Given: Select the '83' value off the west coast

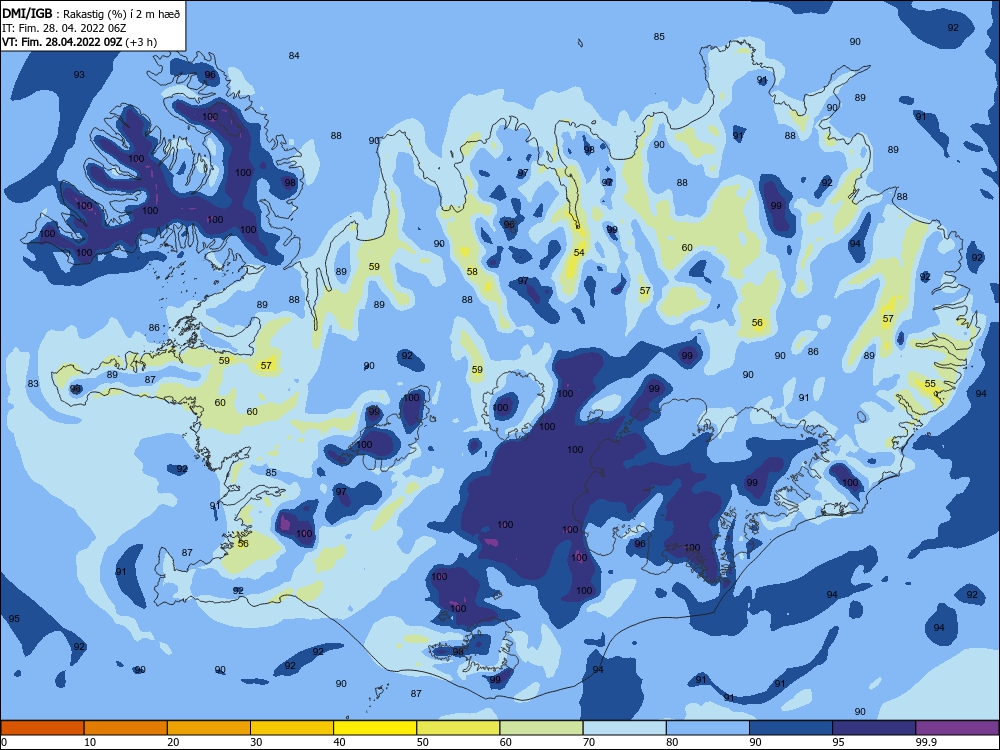Looking at the screenshot, I should pos(33,384).
